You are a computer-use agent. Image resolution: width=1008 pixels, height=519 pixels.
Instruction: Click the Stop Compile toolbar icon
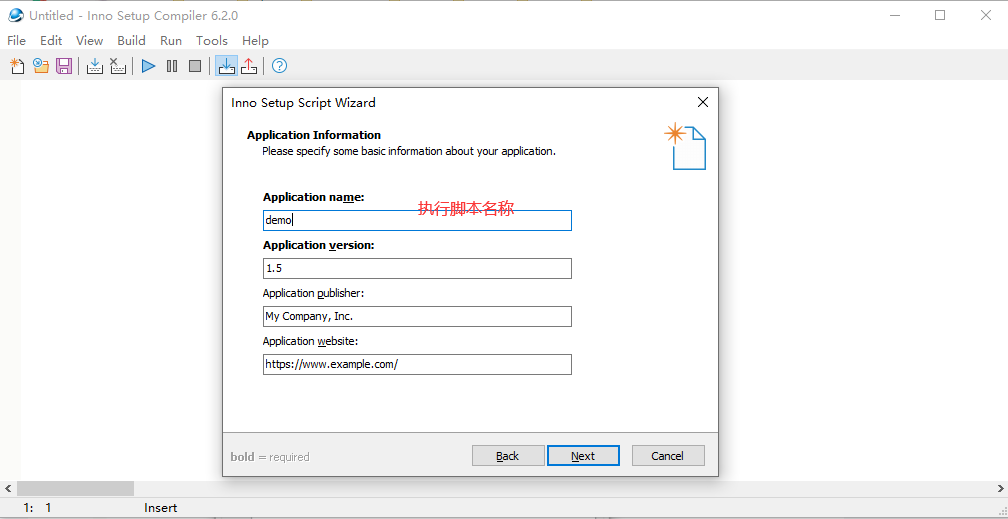[x=118, y=66]
